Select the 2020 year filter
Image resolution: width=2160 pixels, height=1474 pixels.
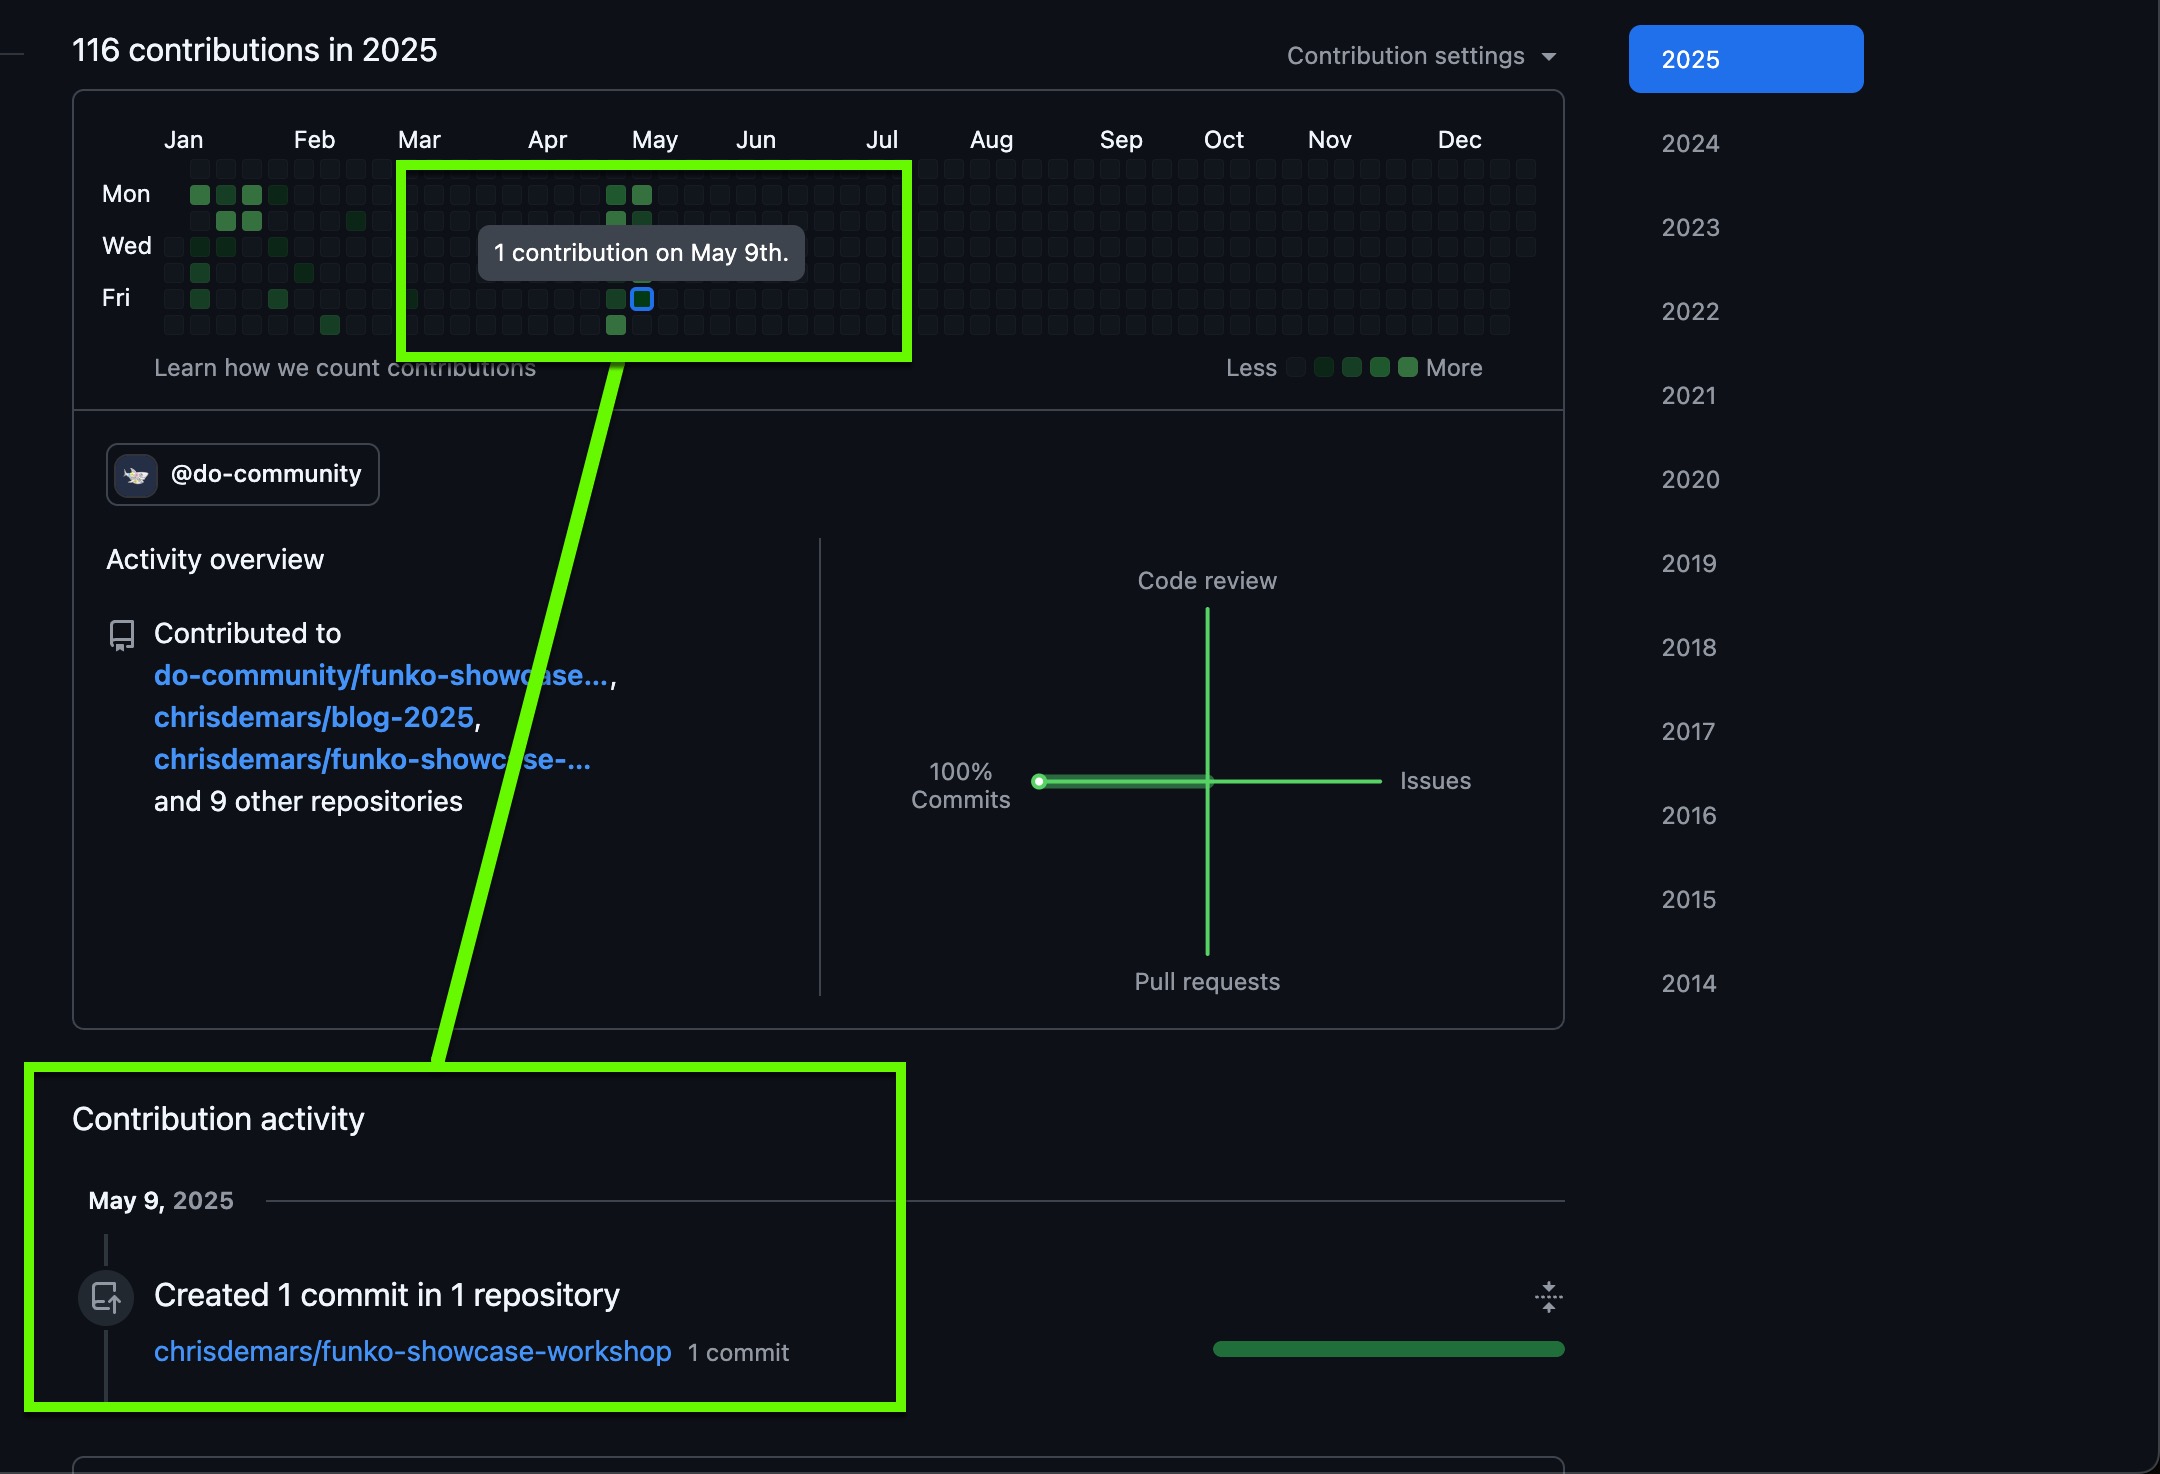coord(1690,479)
